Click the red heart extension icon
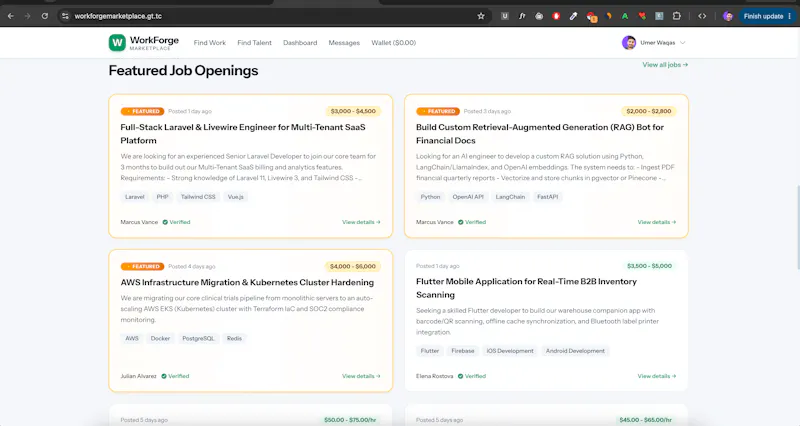The image size is (800, 426). (x=642, y=16)
